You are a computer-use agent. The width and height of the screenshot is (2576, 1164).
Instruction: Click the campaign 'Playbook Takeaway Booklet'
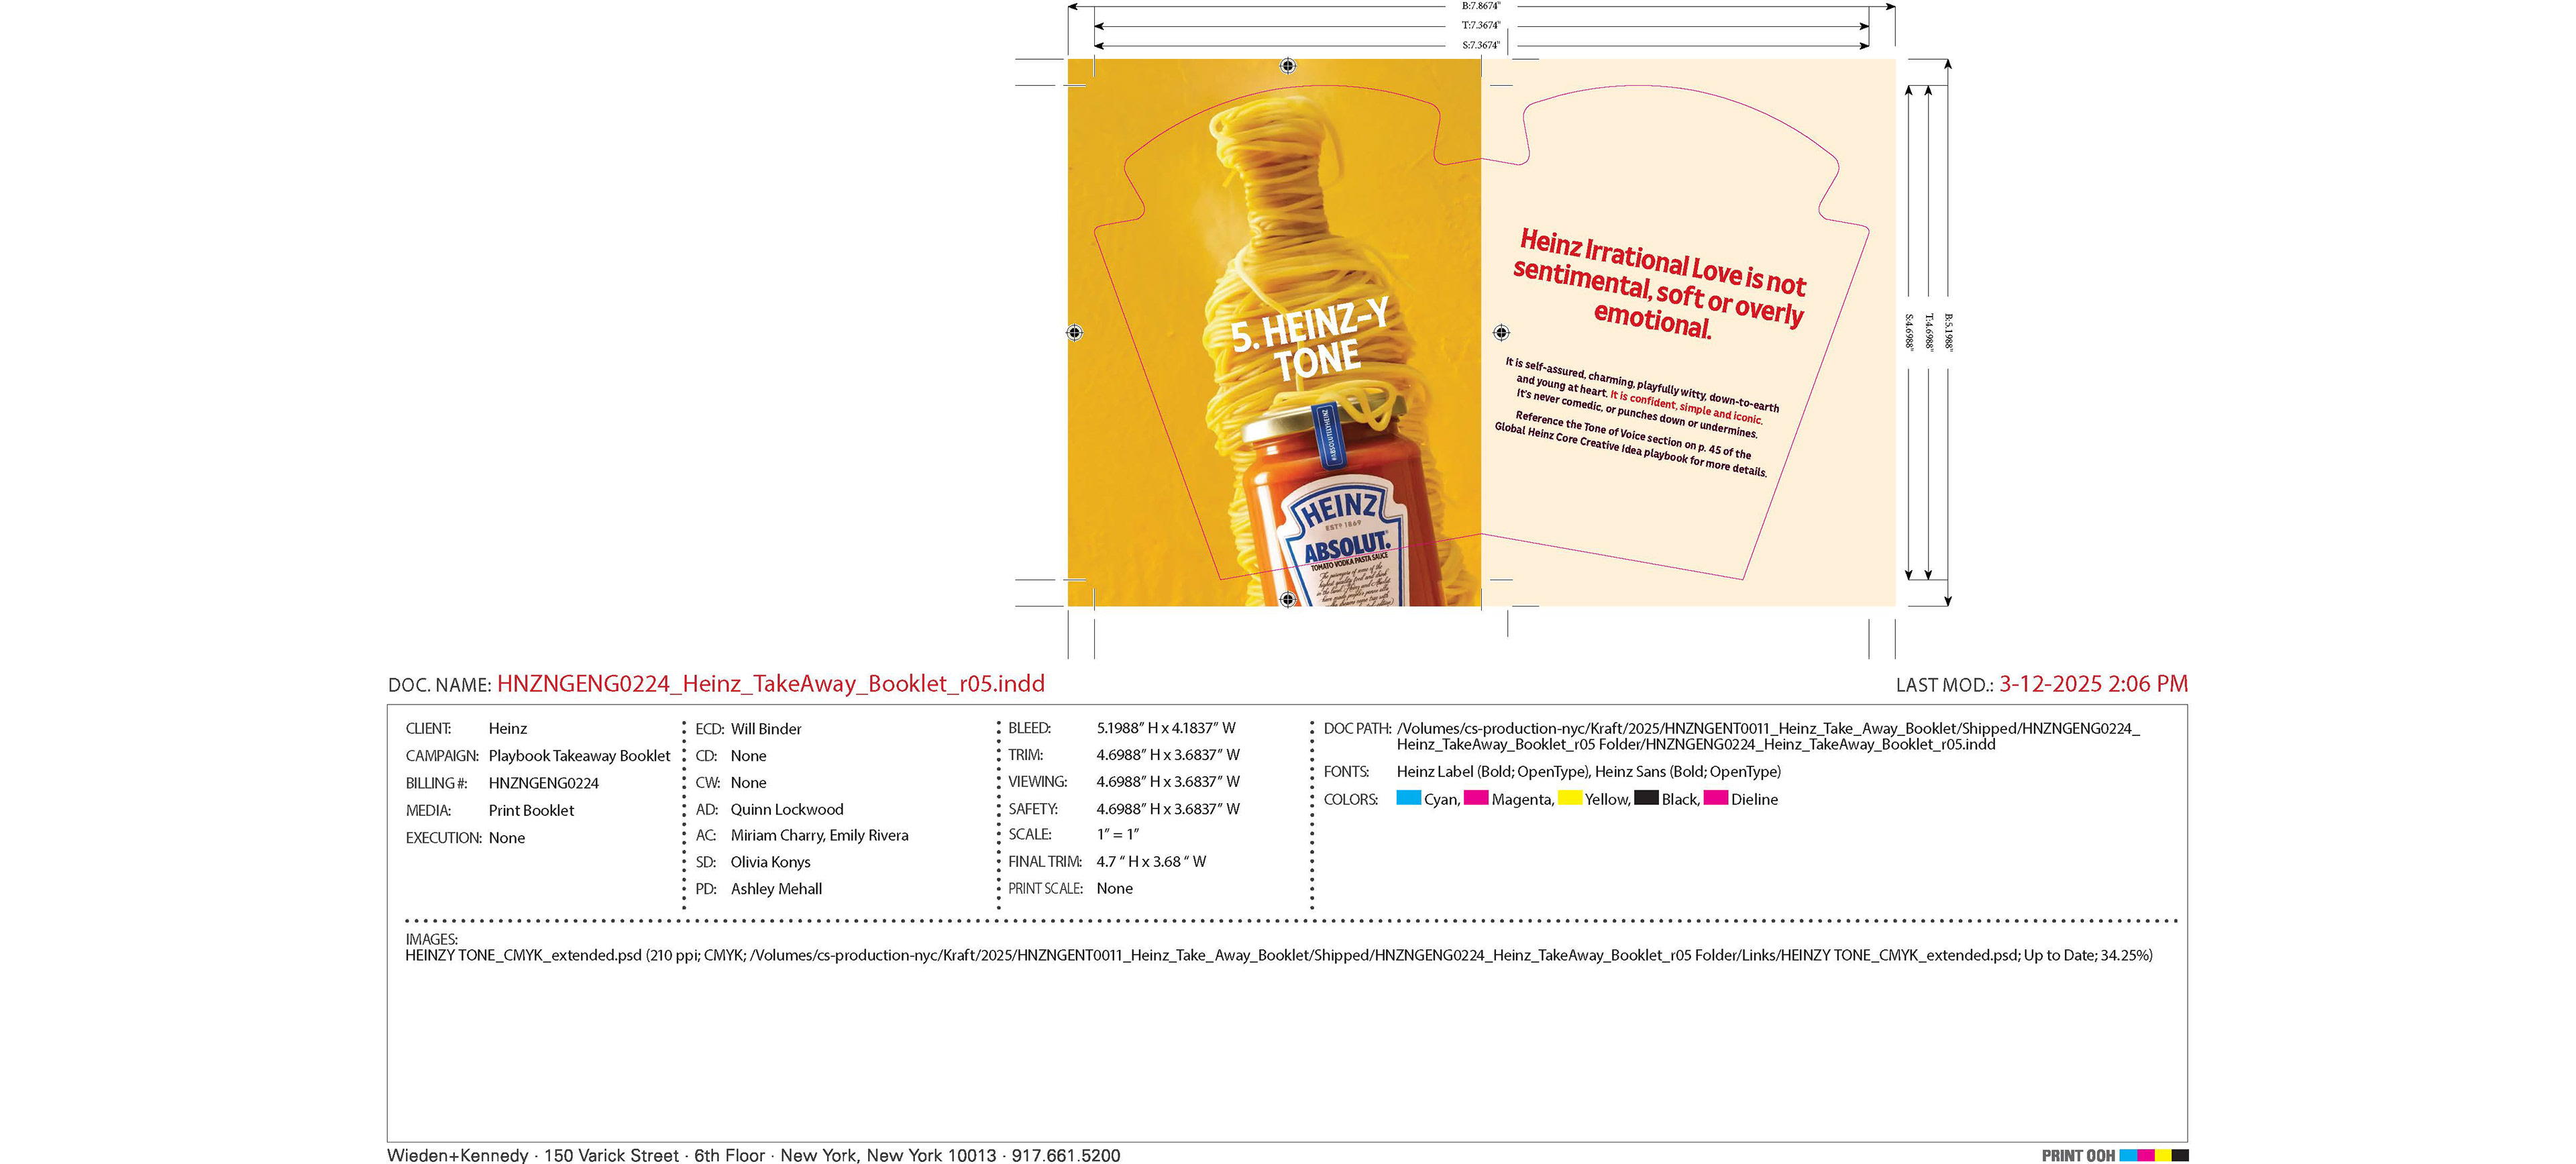click(579, 756)
